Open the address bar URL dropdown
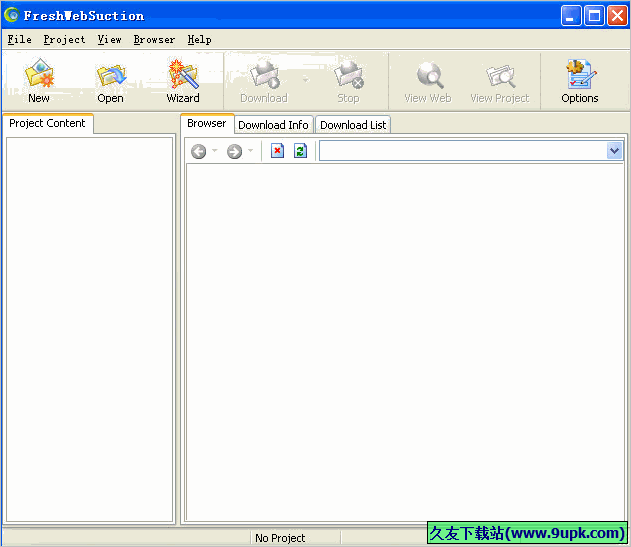631x547 pixels. [x=614, y=151]
